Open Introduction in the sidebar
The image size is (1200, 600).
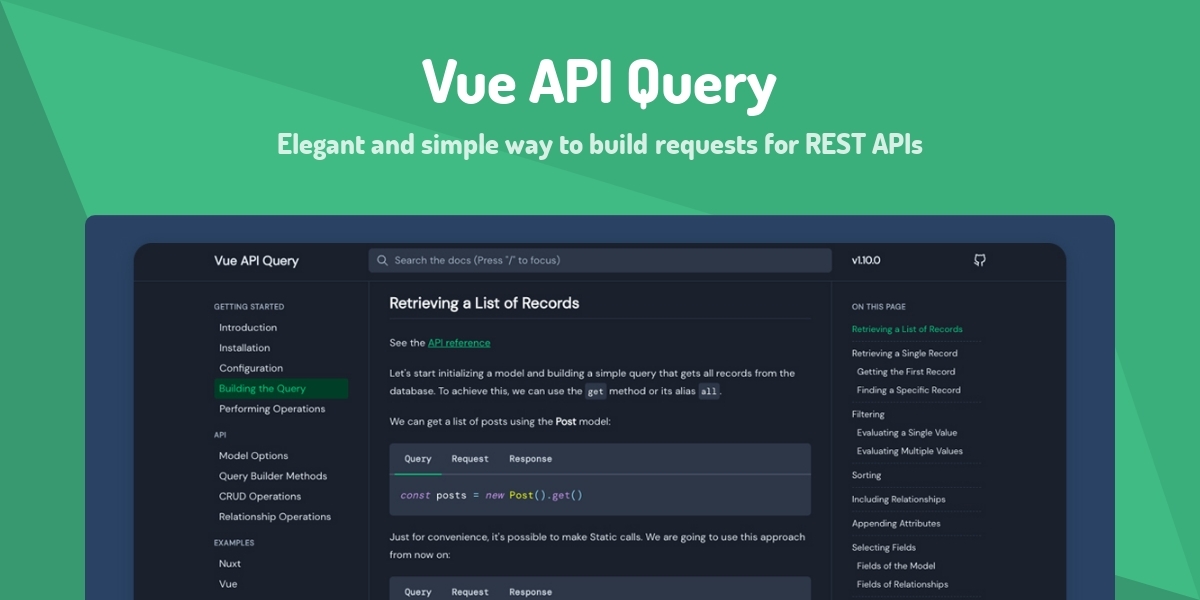(x=248, y=328)
